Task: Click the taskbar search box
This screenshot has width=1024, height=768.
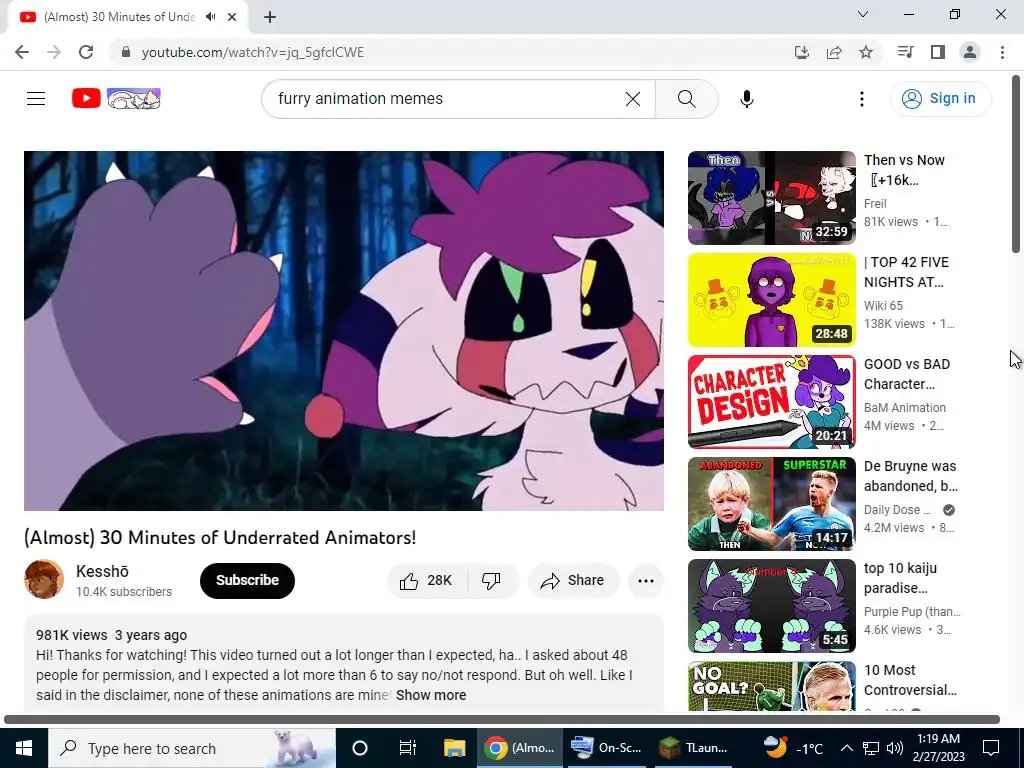Action: coord(192,748)
